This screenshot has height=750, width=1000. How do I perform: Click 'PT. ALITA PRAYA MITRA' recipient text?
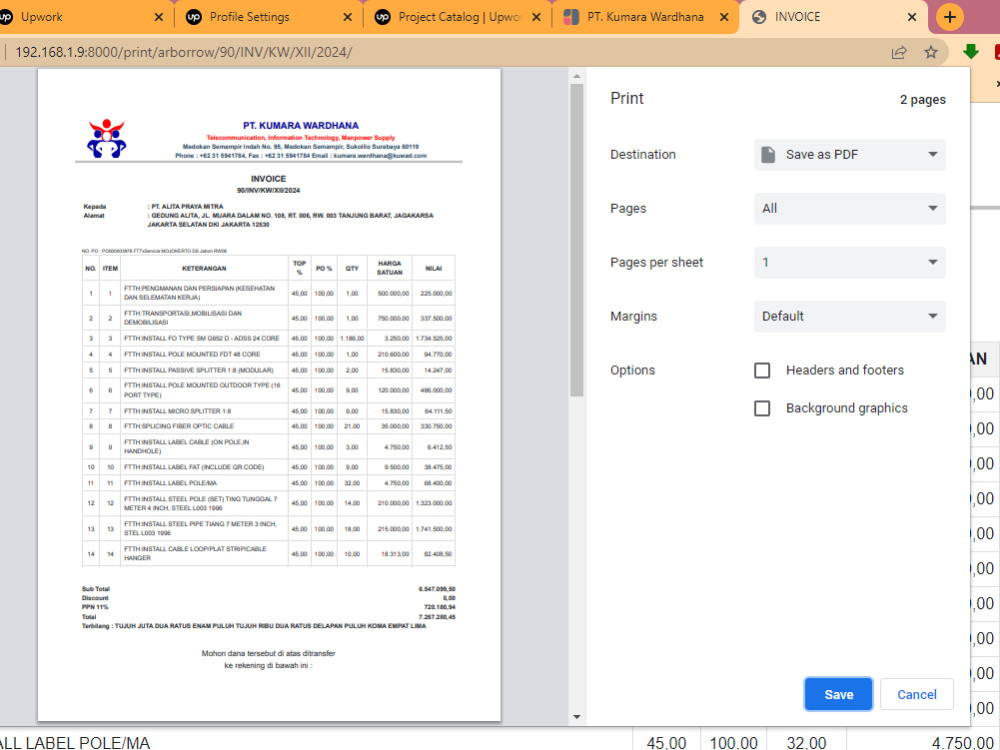[188, 207]
